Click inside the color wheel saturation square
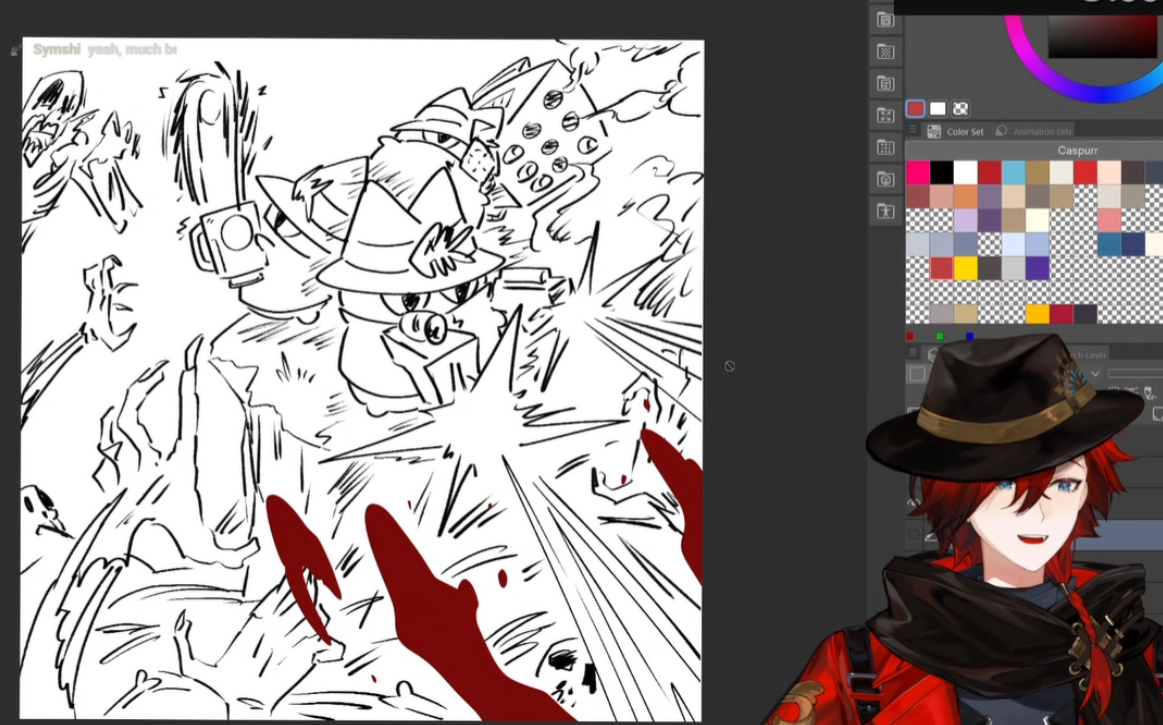Screen dimensions: 1163x725 click(1102, 36)
